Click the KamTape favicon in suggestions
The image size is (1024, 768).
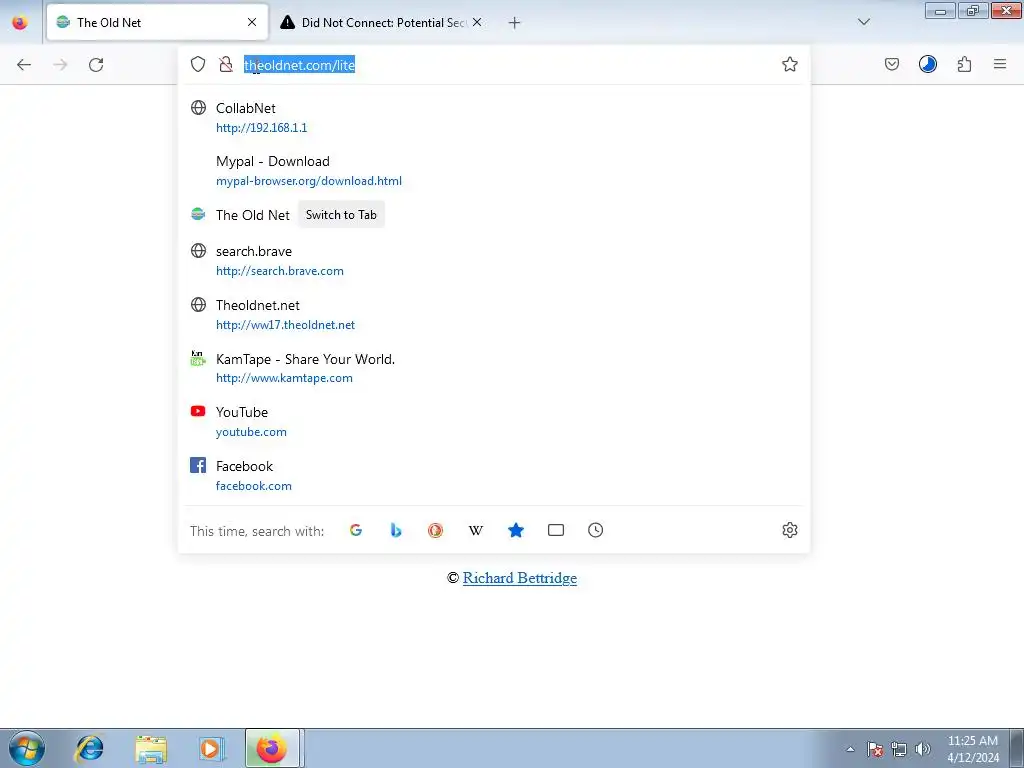tap(198, 358)
